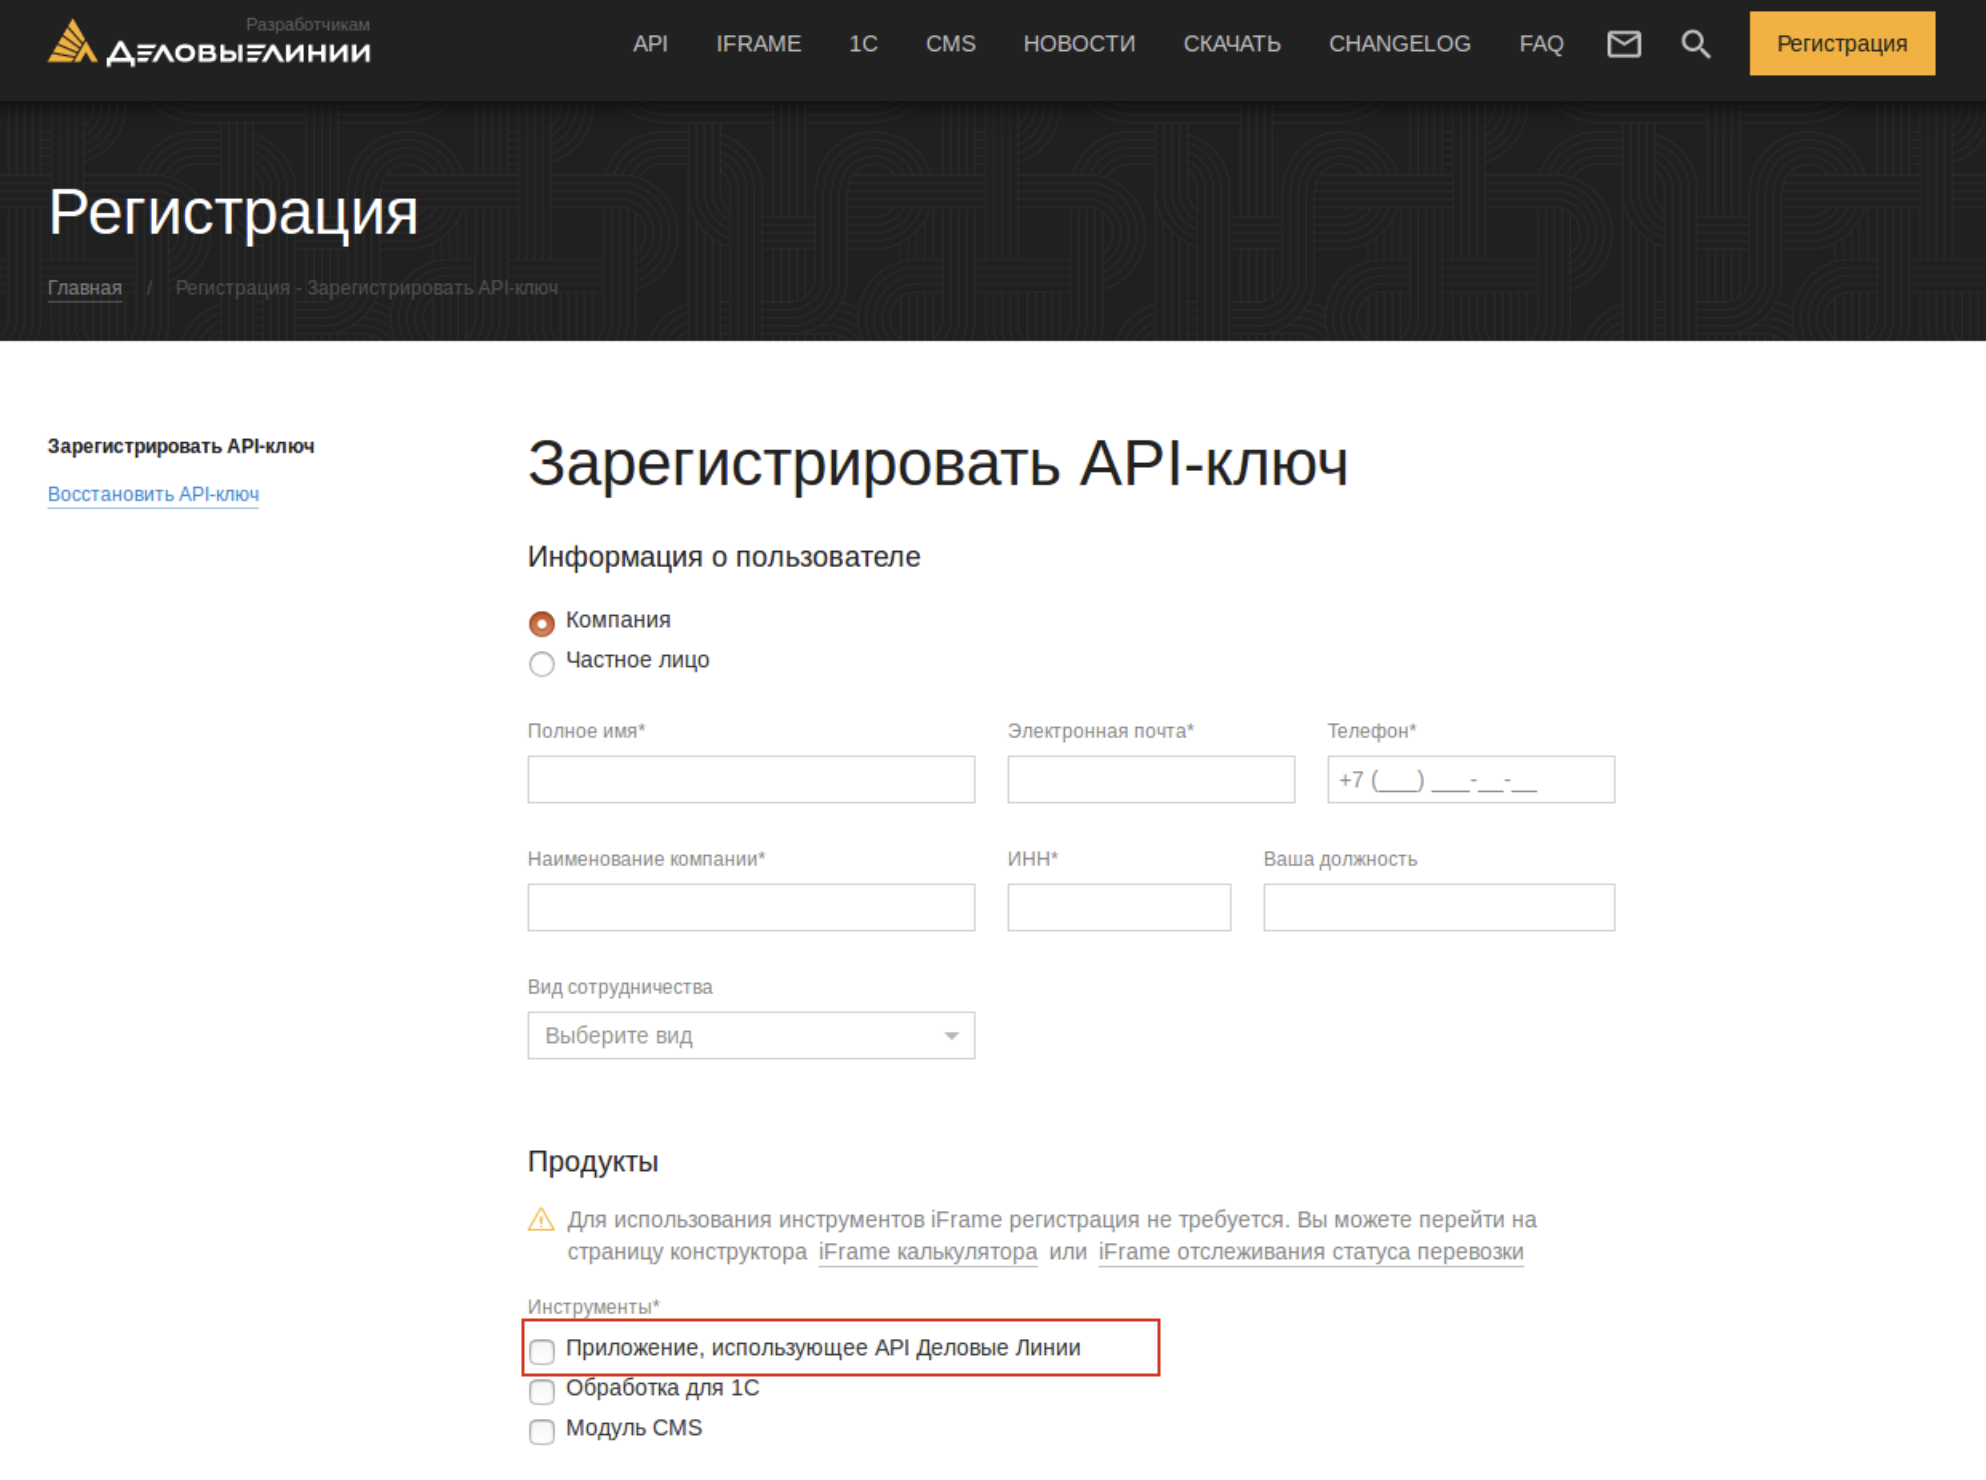Click the Выберите вид dropdown arrow
This screenshot has height=1480, width=1986.
coord(951,1035)
